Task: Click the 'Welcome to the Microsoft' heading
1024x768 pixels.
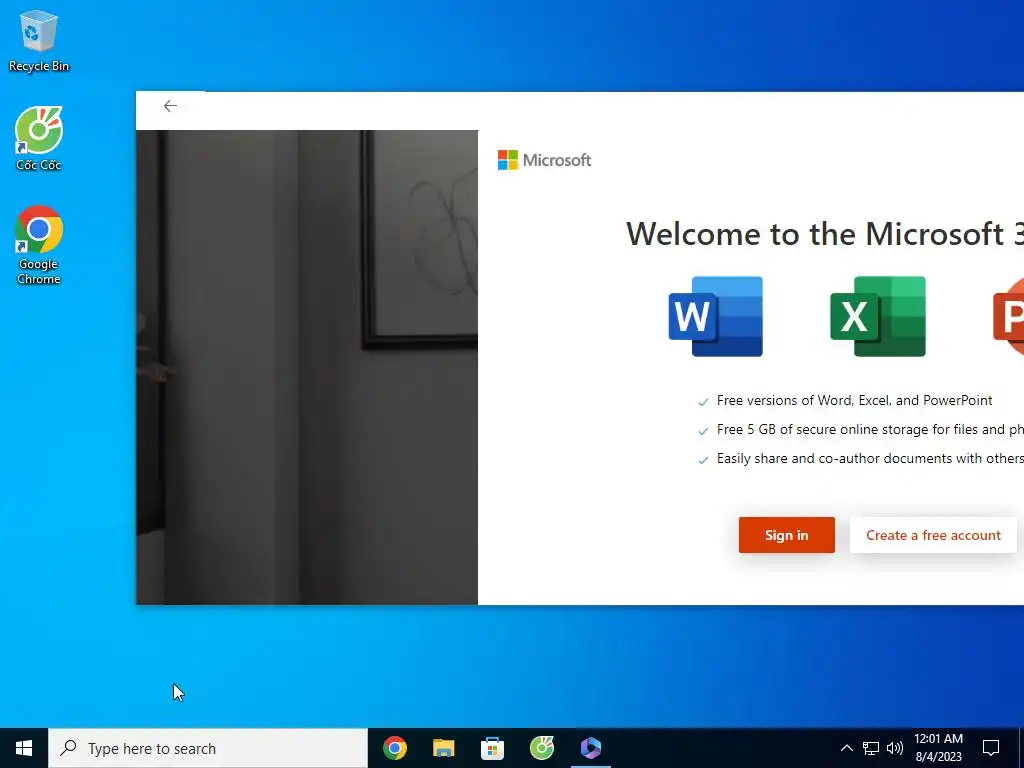Action: click(824, 233)
